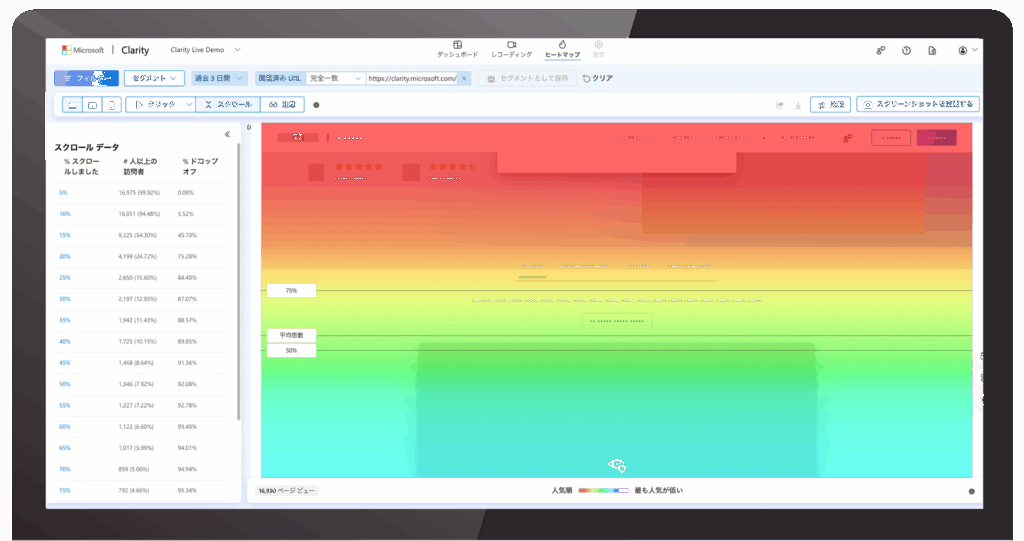Expand the click-type dropdown arrow
This screenshot has height=541, width=1024.
pos(189,105)
